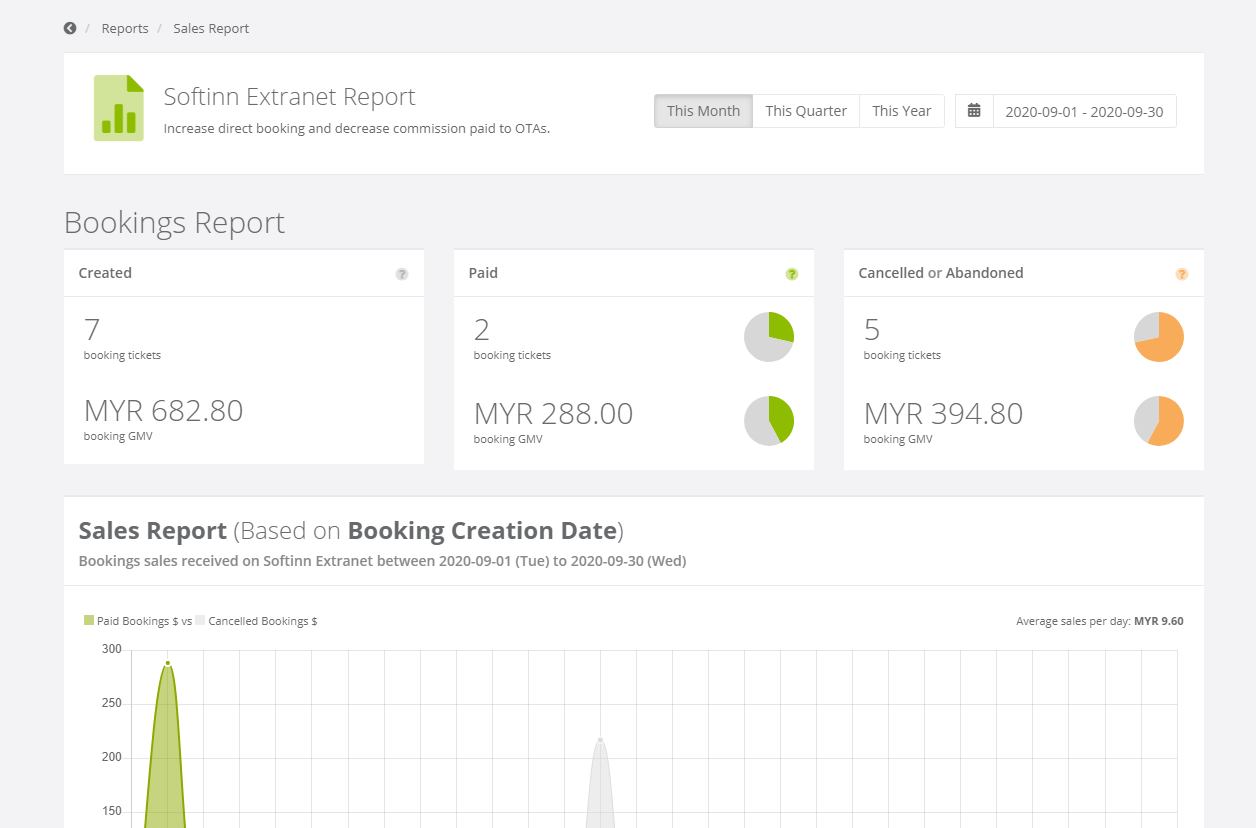Click the 2 paid booking tickets count
Image resolution: width=1256 pixels, height=828 pixels.
click(482, 329)
